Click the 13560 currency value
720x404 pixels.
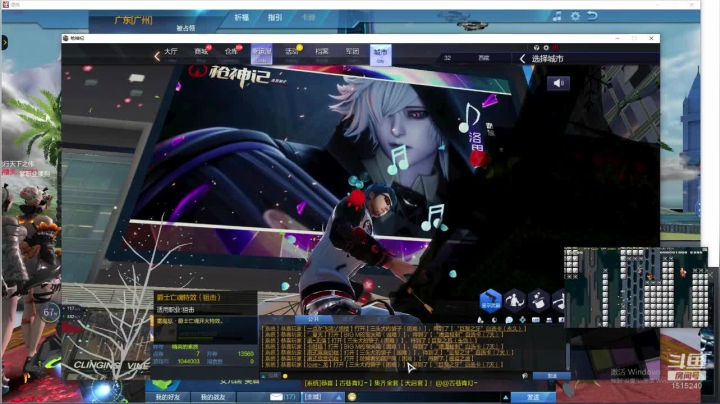246,354
